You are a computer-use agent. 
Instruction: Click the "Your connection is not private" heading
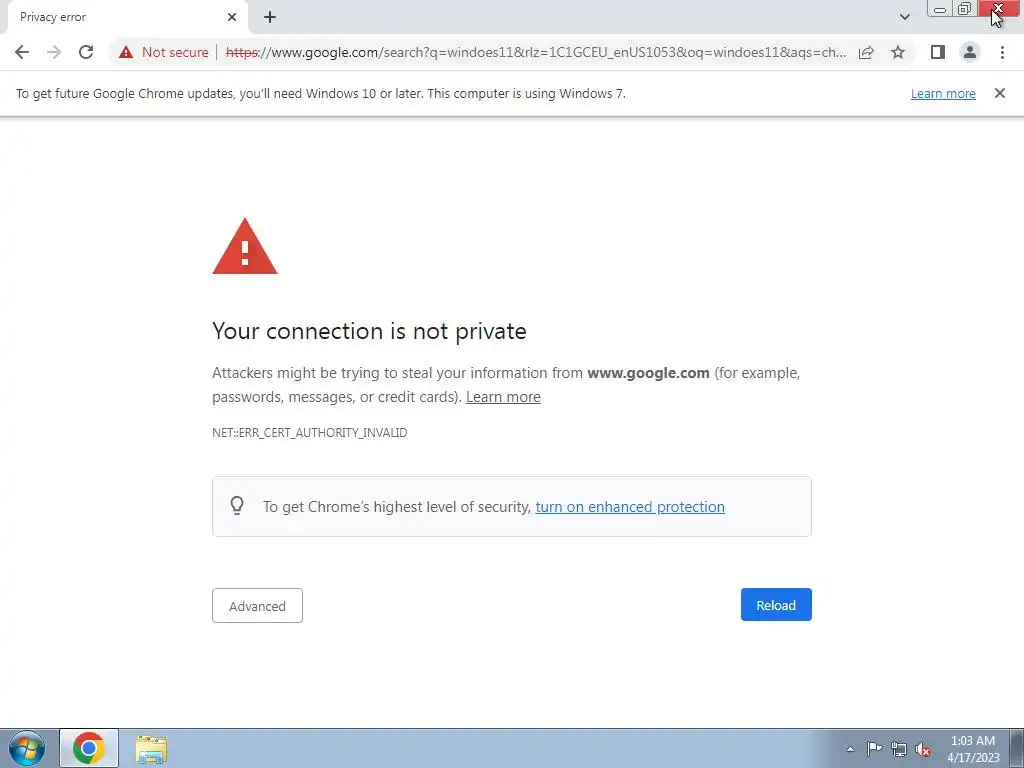click(369, 331)
